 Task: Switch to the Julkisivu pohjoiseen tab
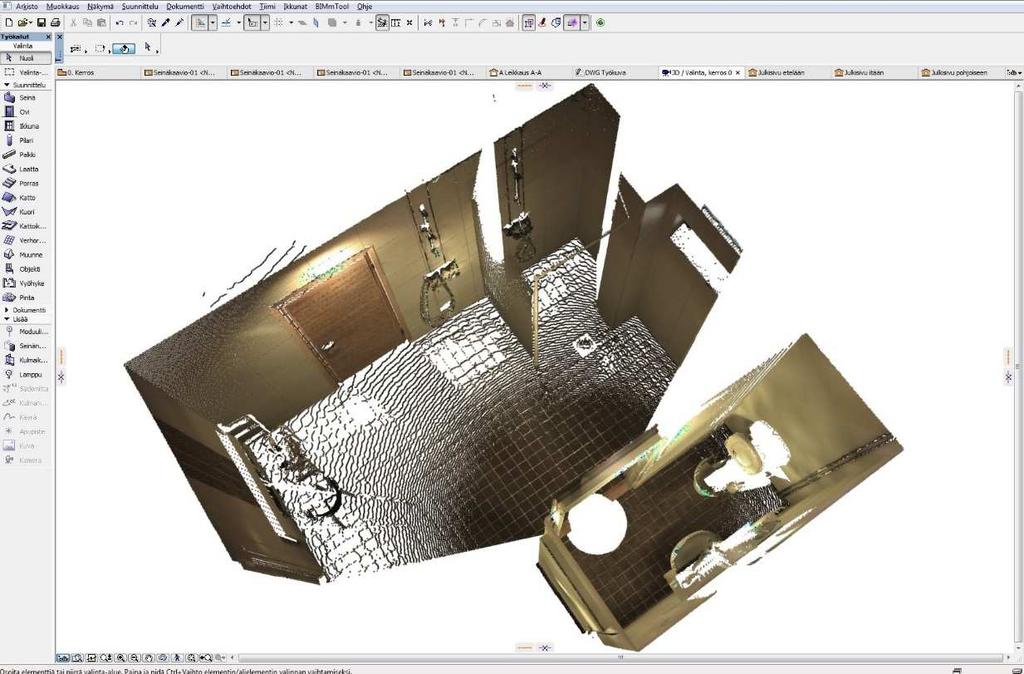[x=961, y=72]
